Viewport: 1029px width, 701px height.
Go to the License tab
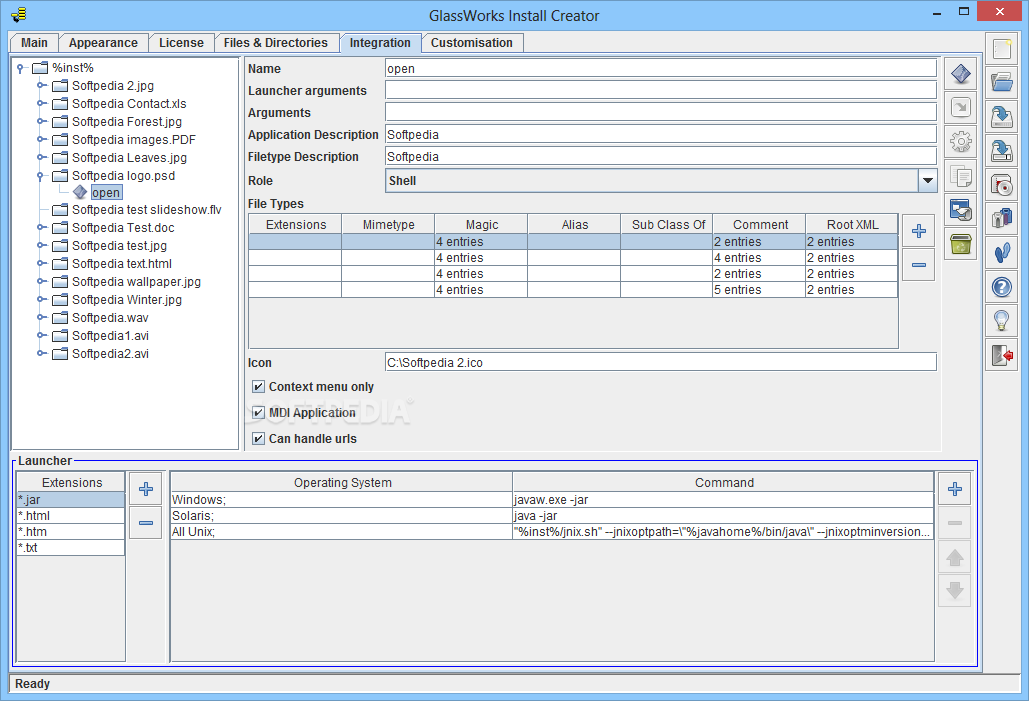[x=181, y=43]
